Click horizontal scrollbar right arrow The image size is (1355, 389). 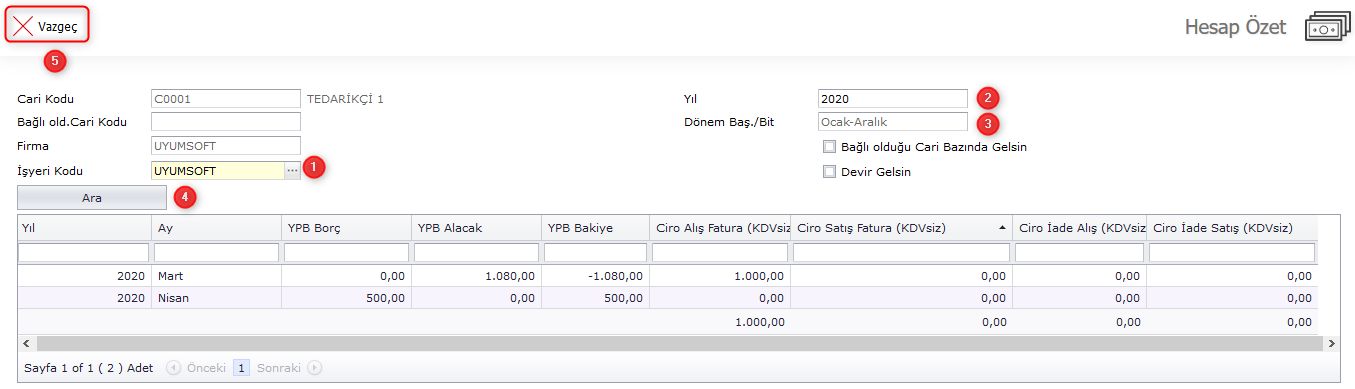tap(1331, 343)
